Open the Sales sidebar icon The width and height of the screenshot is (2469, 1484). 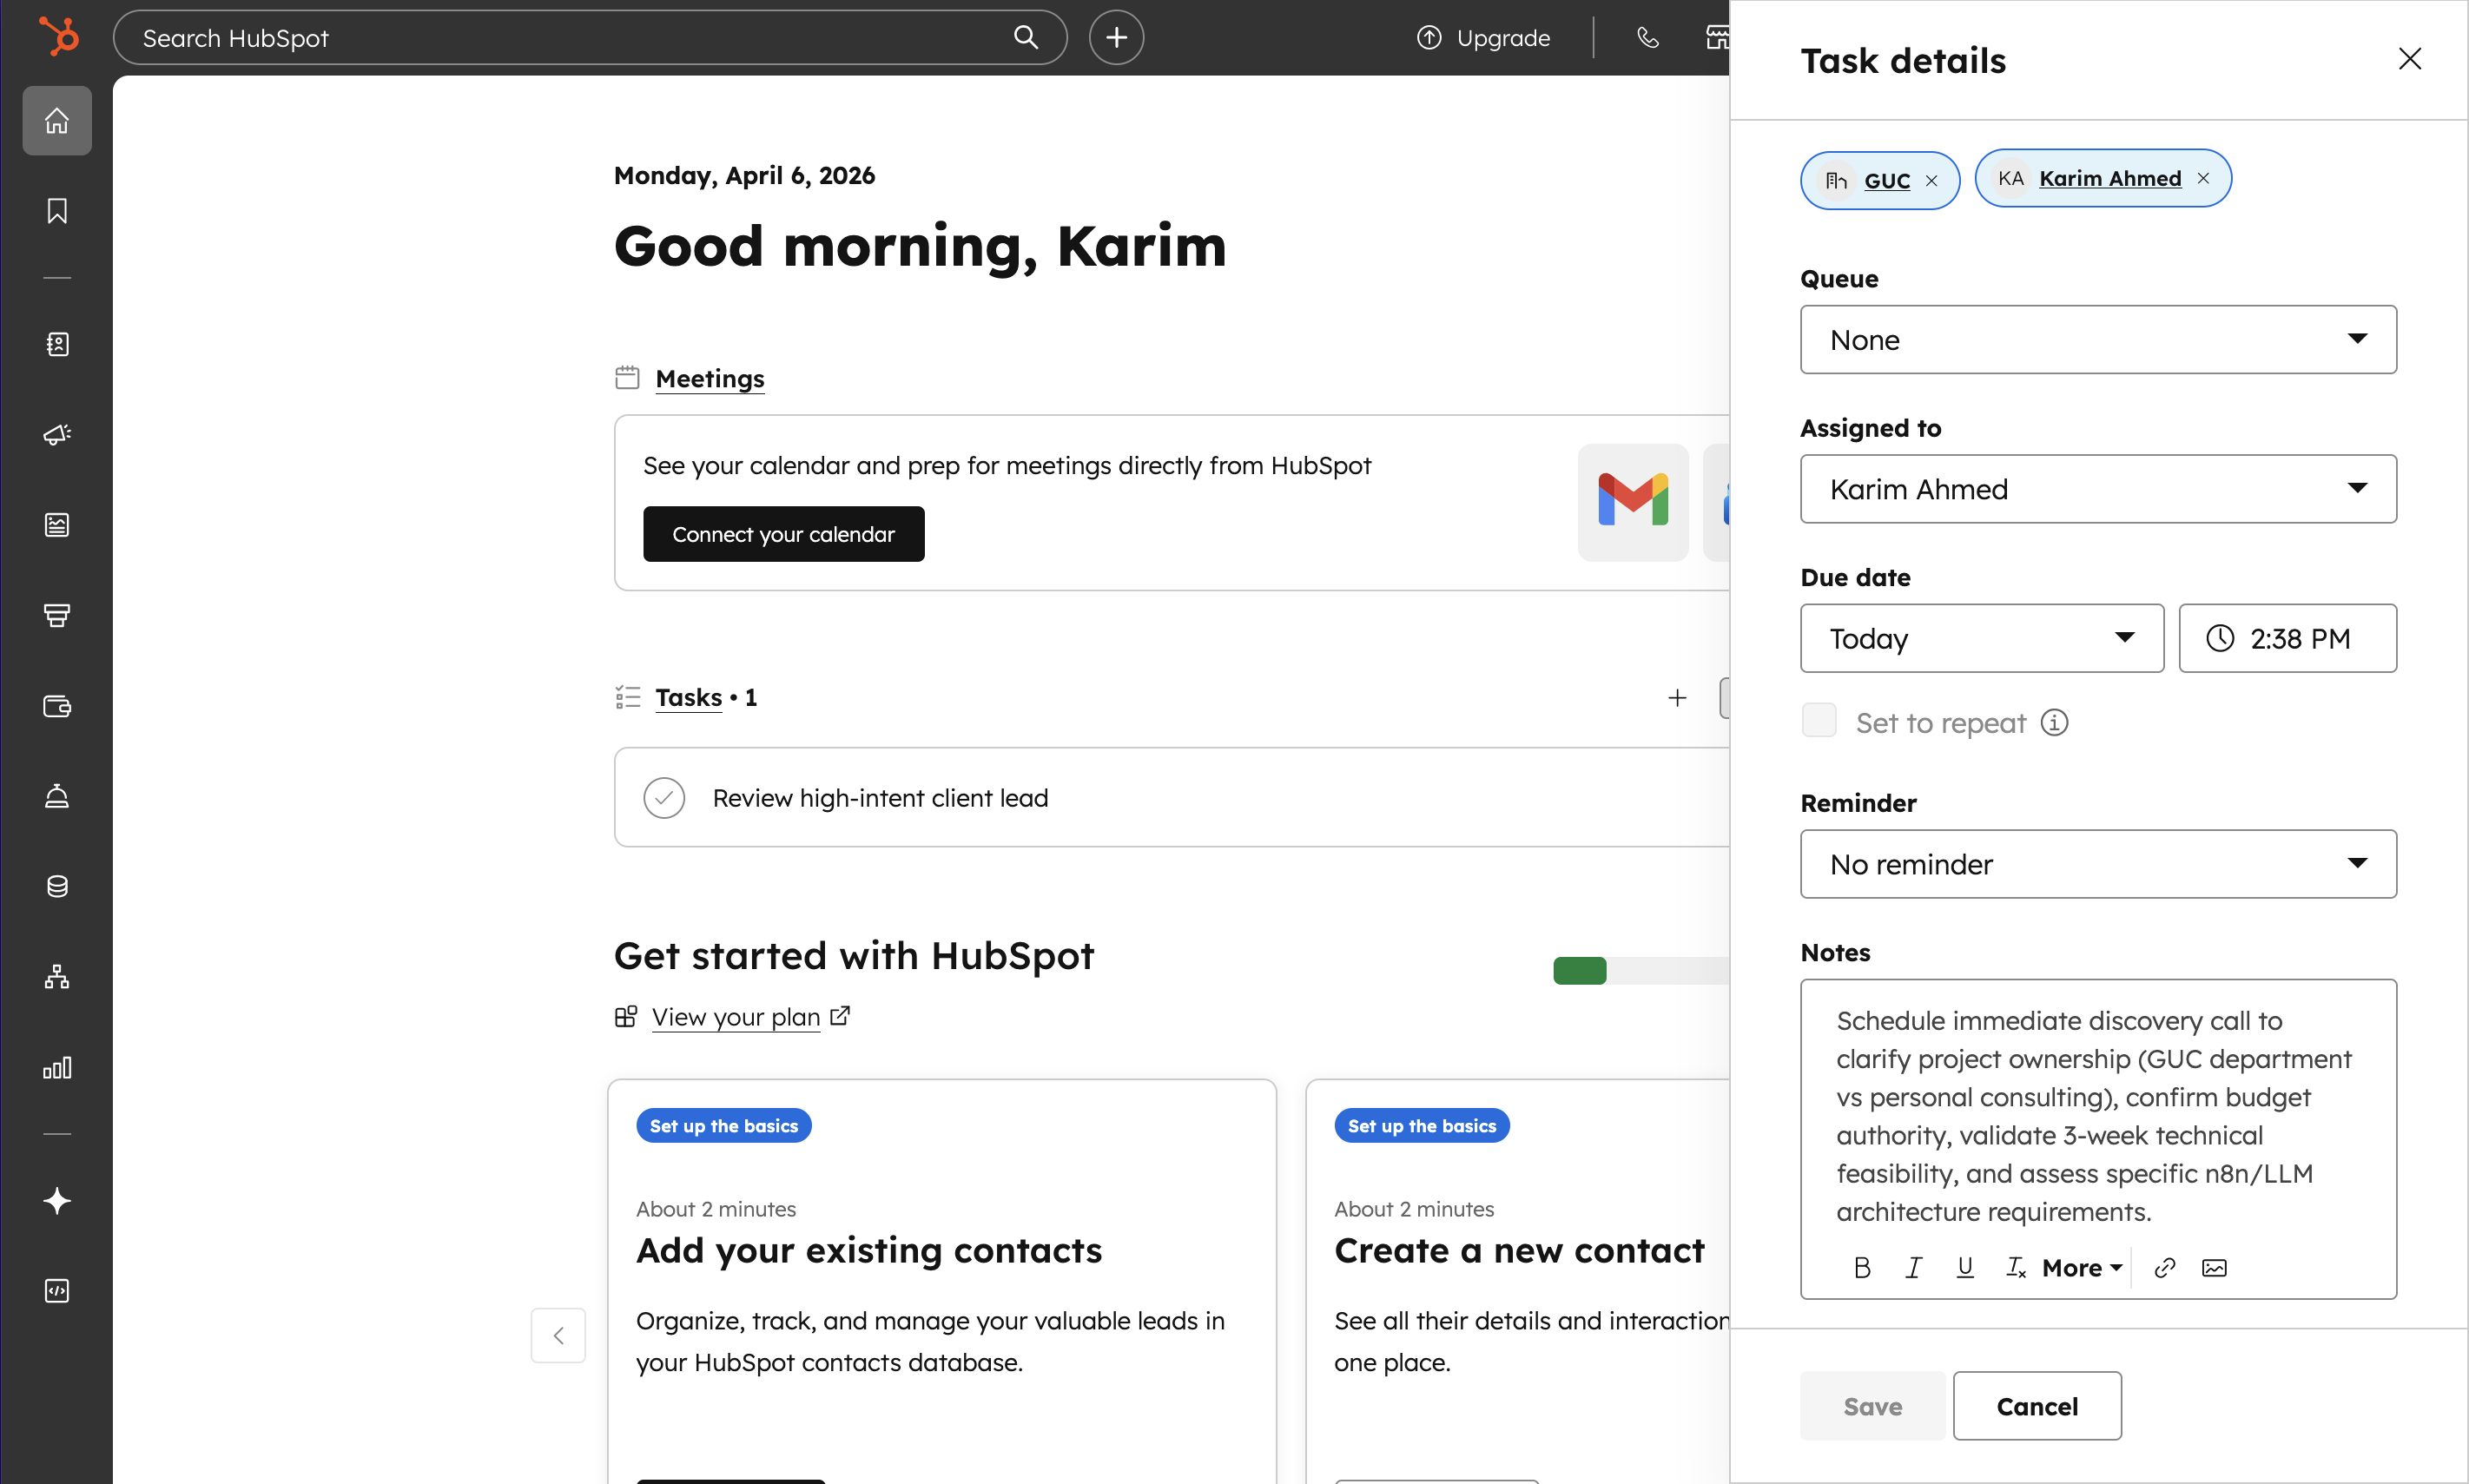[x=57, y=615]
